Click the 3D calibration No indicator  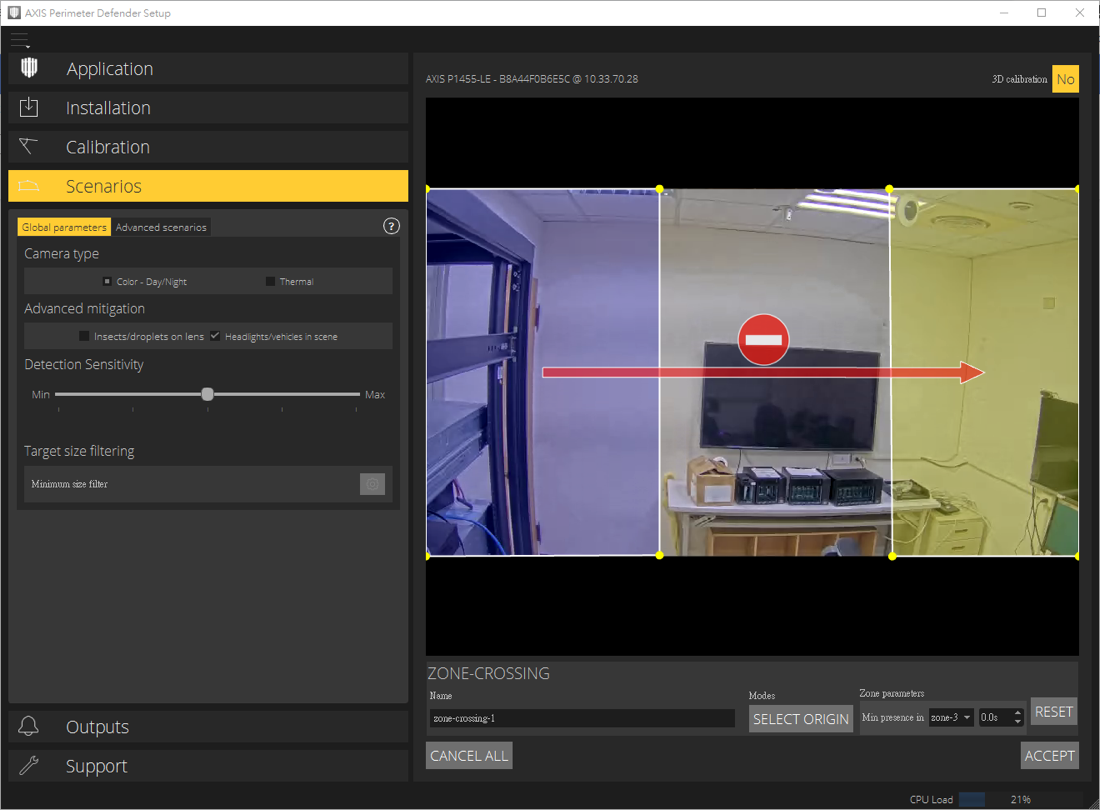1066,78
